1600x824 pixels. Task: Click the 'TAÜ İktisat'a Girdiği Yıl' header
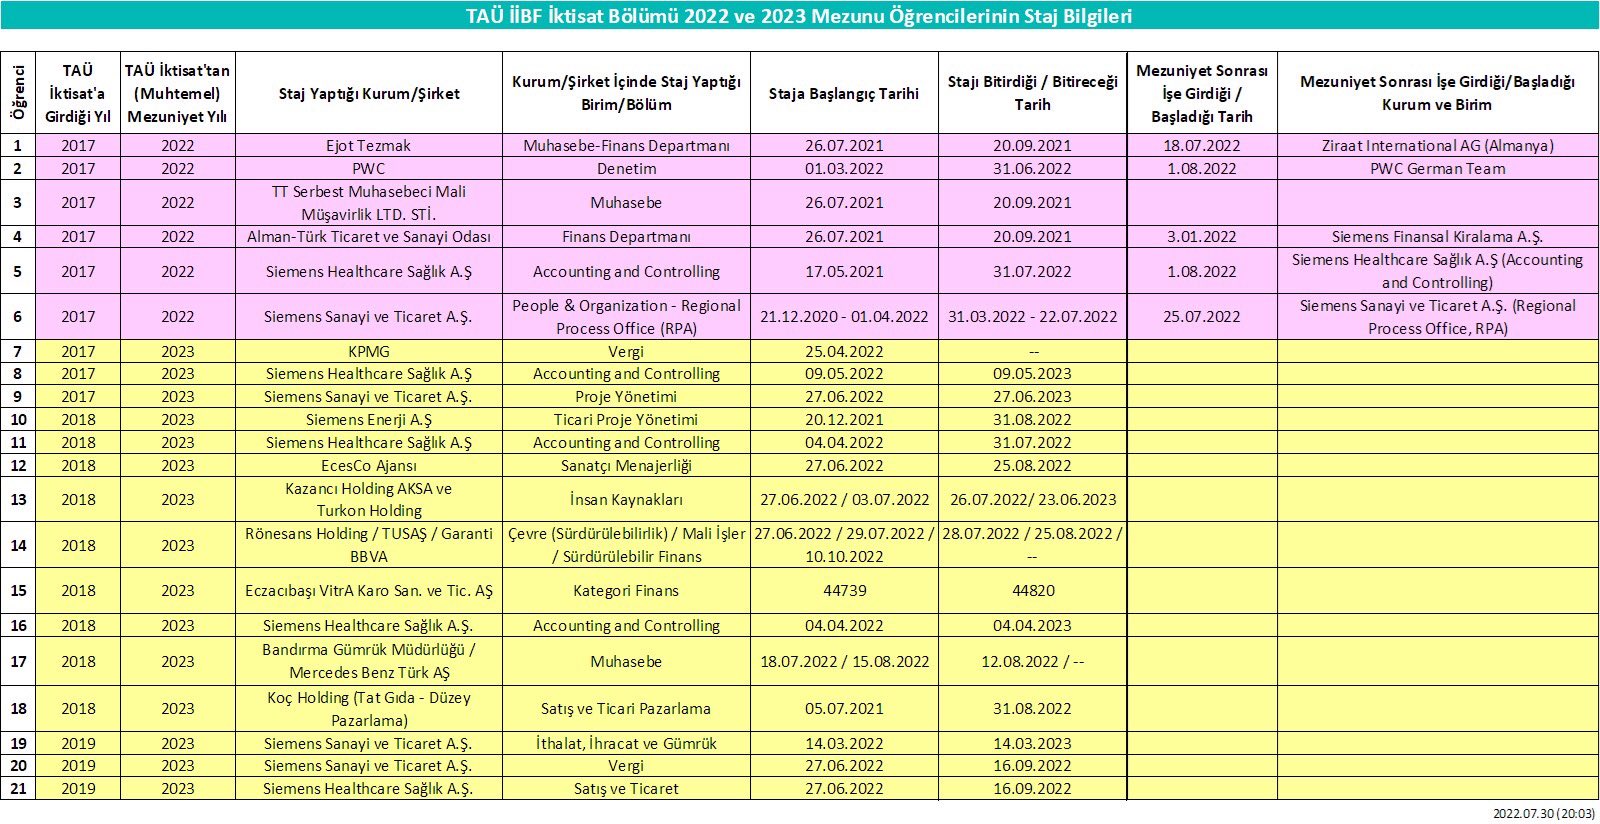point(78,93)
